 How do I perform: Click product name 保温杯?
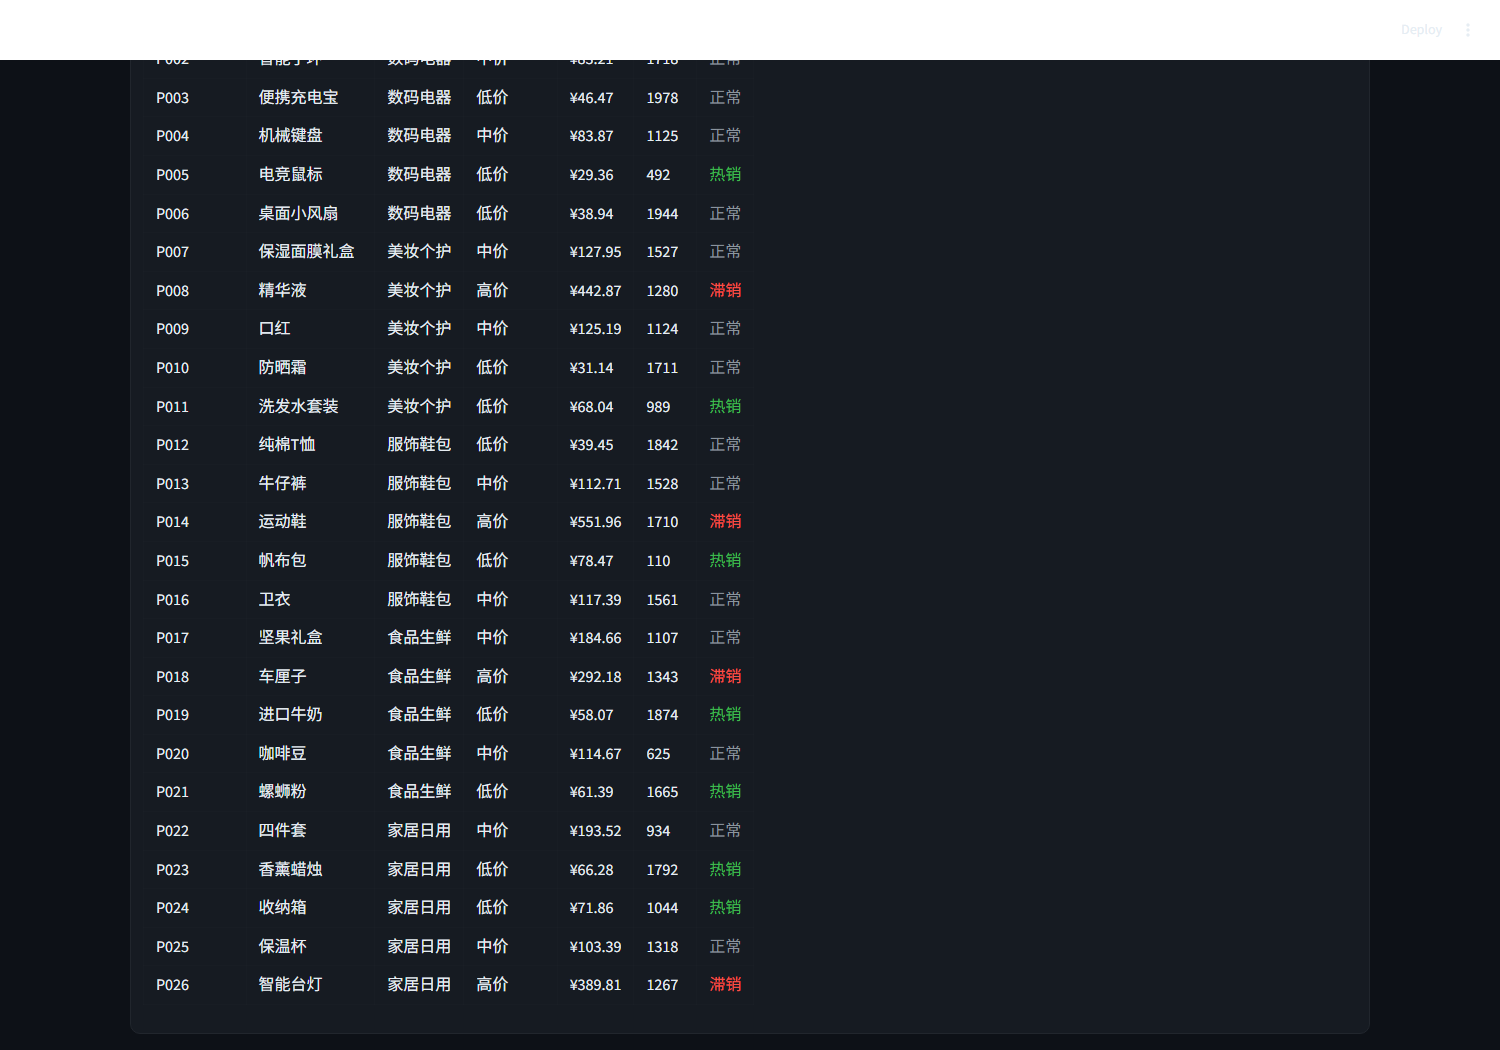(282, 947)
